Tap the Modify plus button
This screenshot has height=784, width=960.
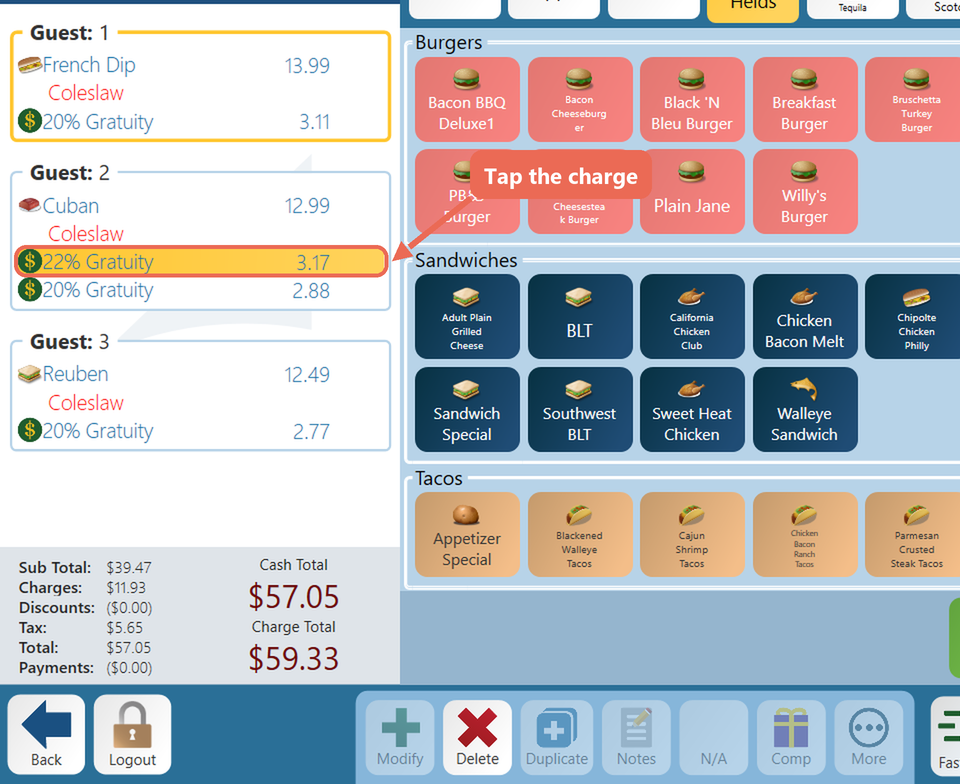click(x=400, y=737)
